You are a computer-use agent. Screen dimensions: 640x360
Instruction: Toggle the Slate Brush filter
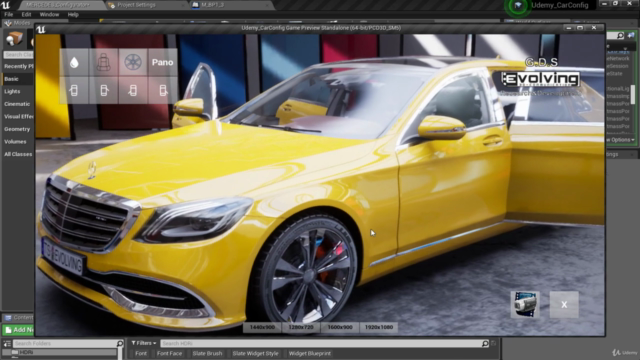207,353
